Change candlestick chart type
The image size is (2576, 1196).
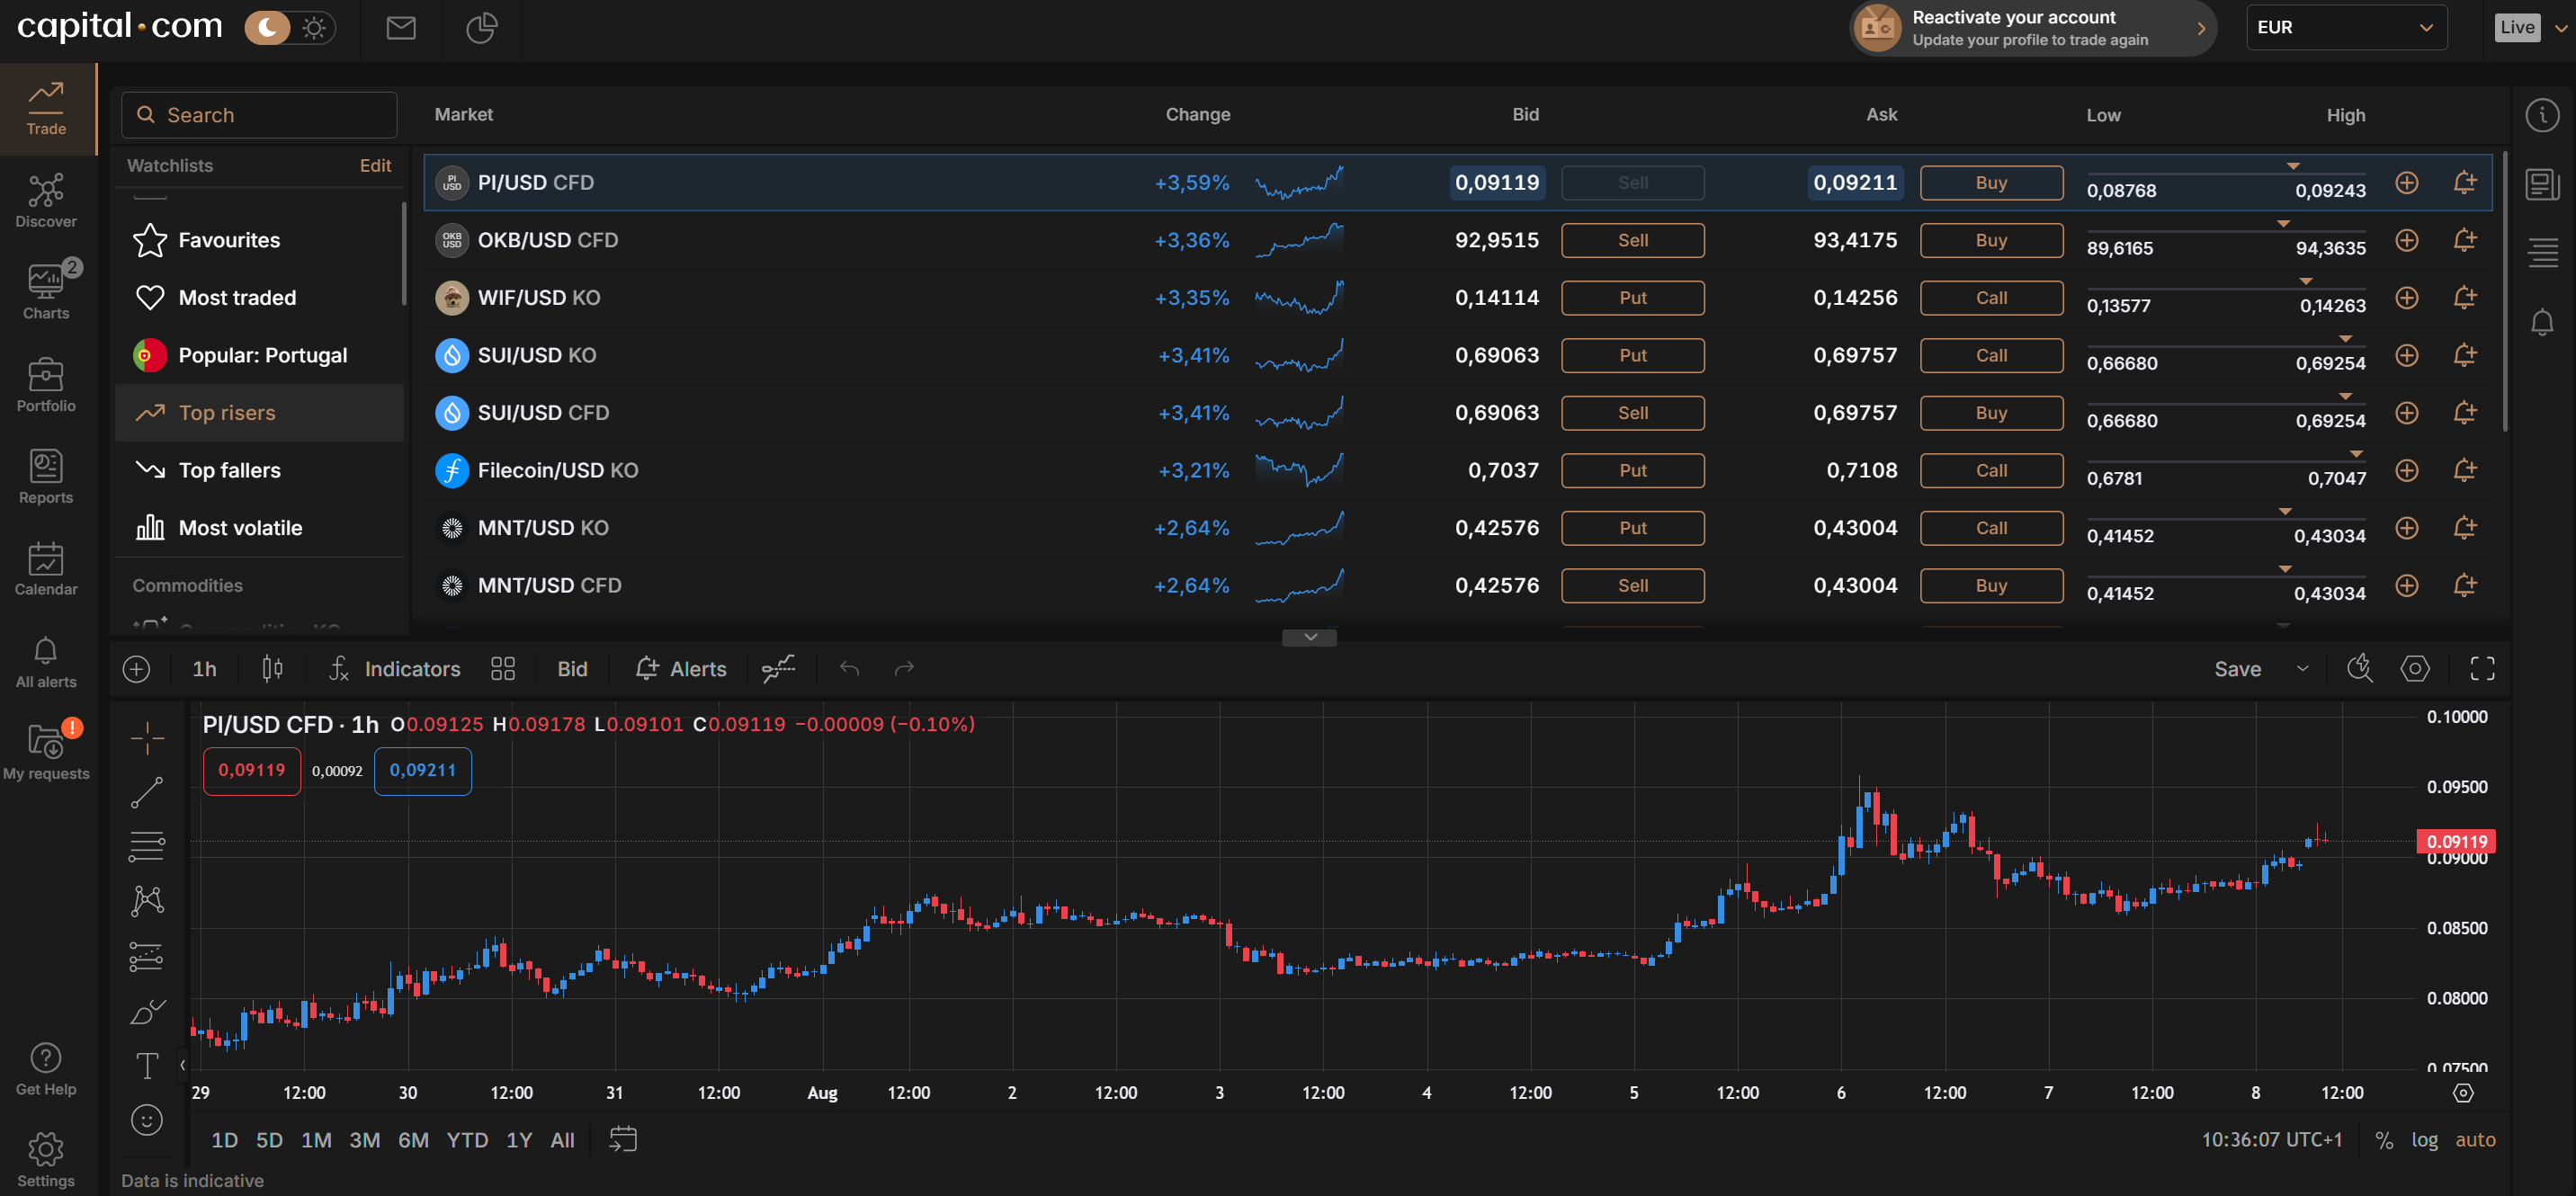[272, 669]
